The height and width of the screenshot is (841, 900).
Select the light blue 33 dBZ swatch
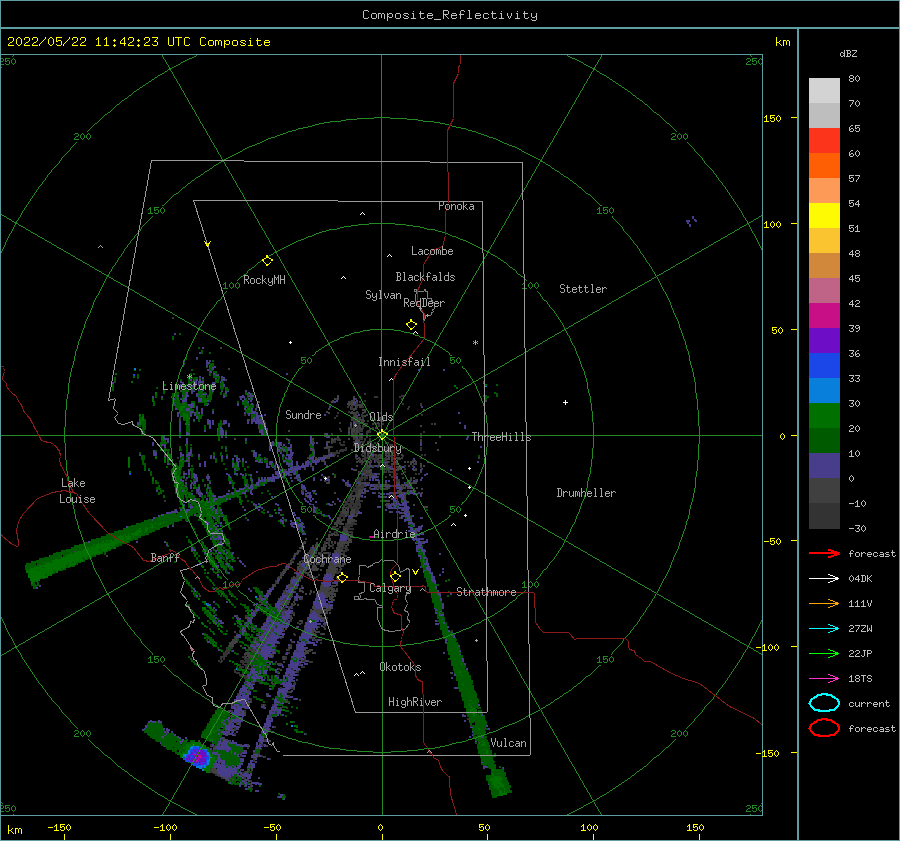[824, 390]
